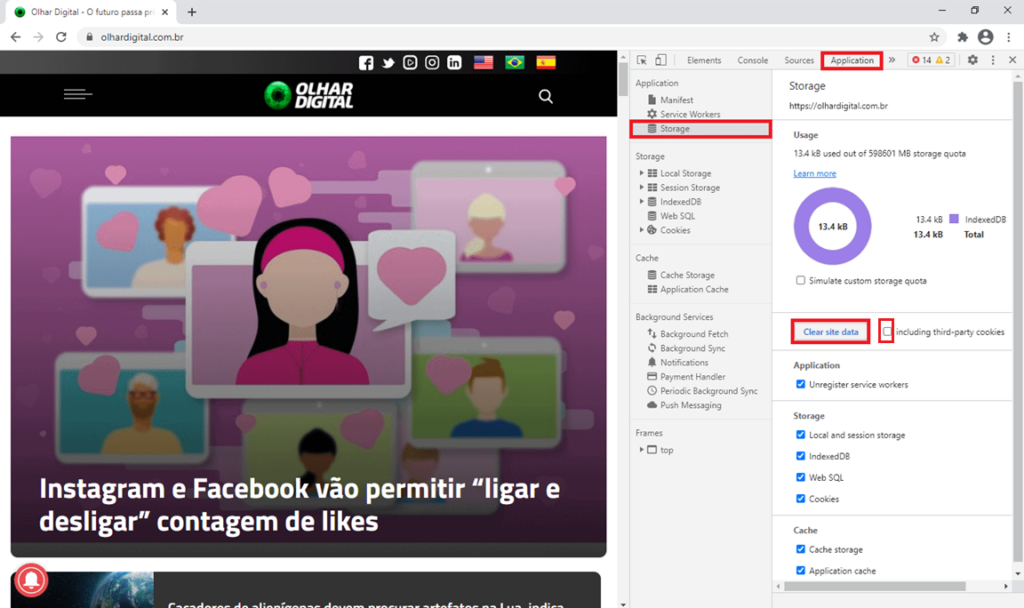This screenshot has width=1024, height=608.
Task: Enable including third-party cookies checkbox
Action: 887,332
